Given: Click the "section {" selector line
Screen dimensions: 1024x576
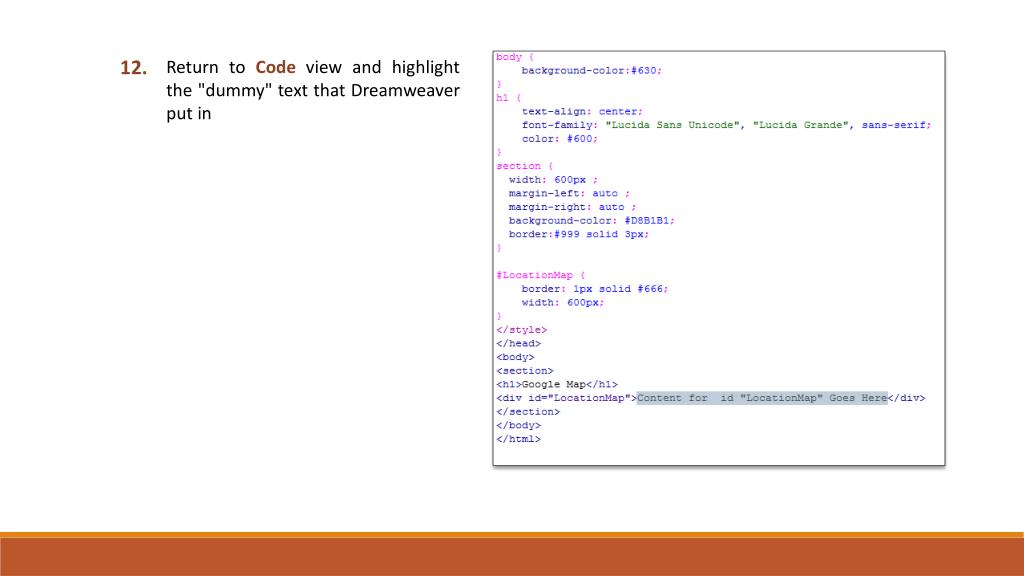Looking at the screenshot, I should click(x=524, y=166).
